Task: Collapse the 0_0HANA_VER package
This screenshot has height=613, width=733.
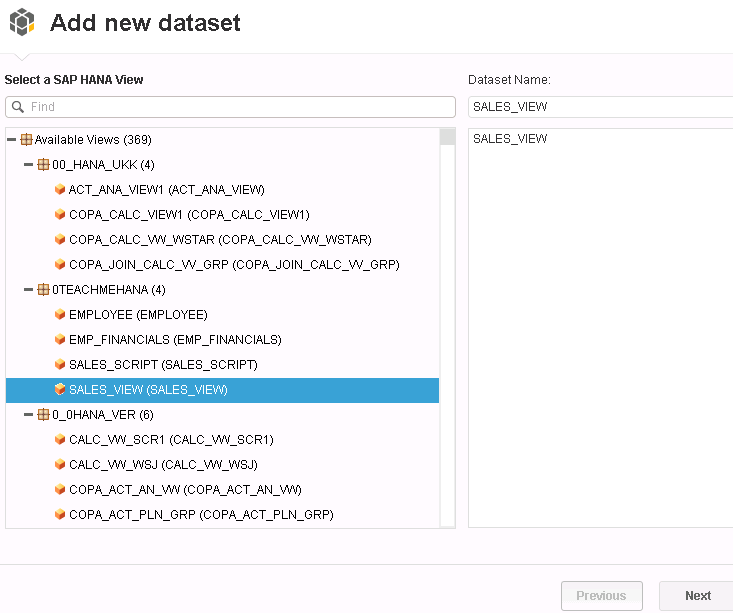Action: [x=29, y=414]
